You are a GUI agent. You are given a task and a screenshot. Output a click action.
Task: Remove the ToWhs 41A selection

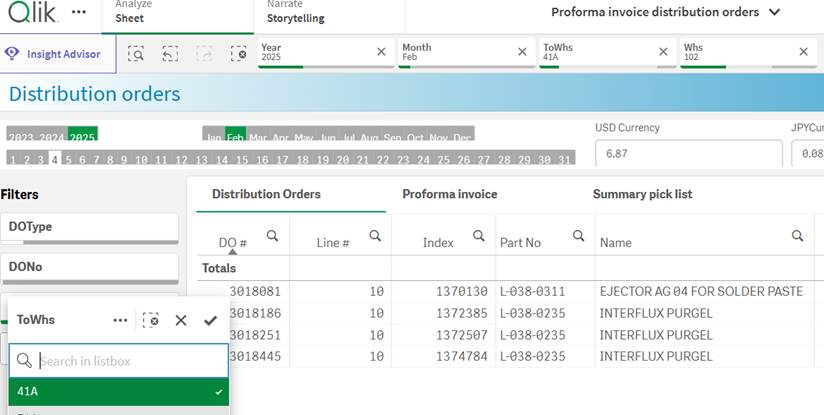[663, 51]
